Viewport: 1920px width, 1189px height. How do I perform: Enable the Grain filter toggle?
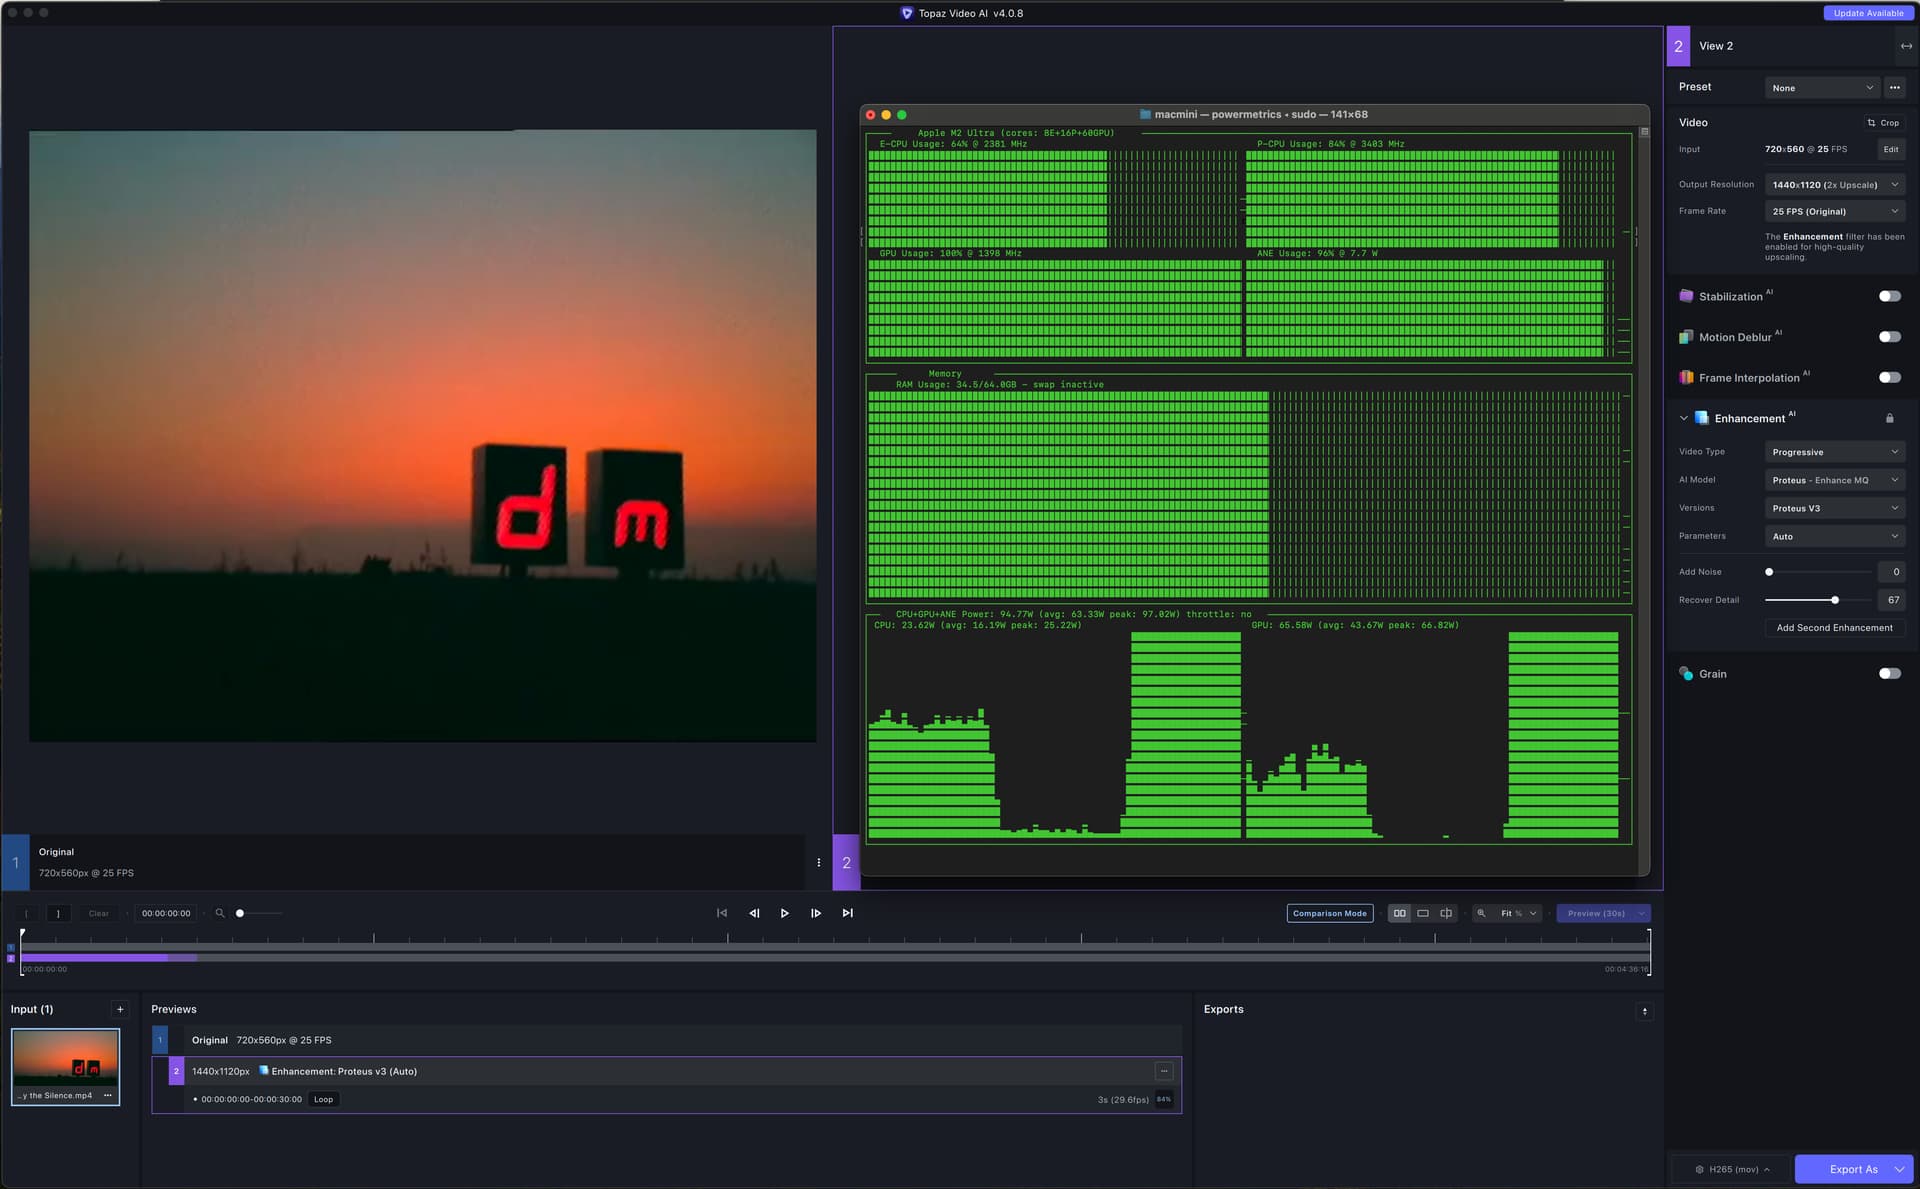[1889, 674]
